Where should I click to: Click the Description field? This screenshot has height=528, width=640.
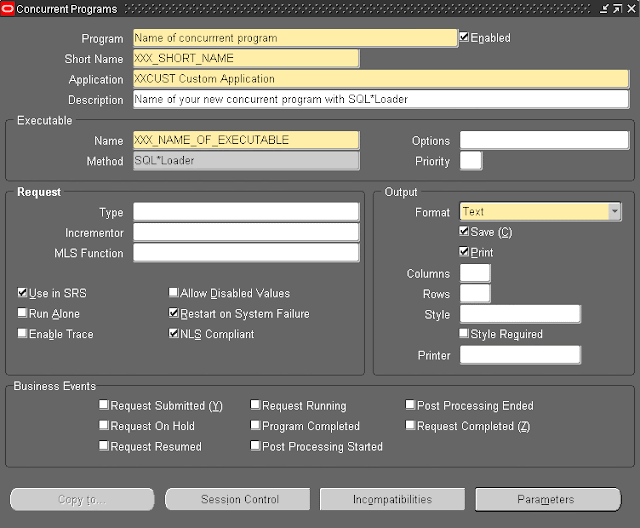click(x=381, y=99)
